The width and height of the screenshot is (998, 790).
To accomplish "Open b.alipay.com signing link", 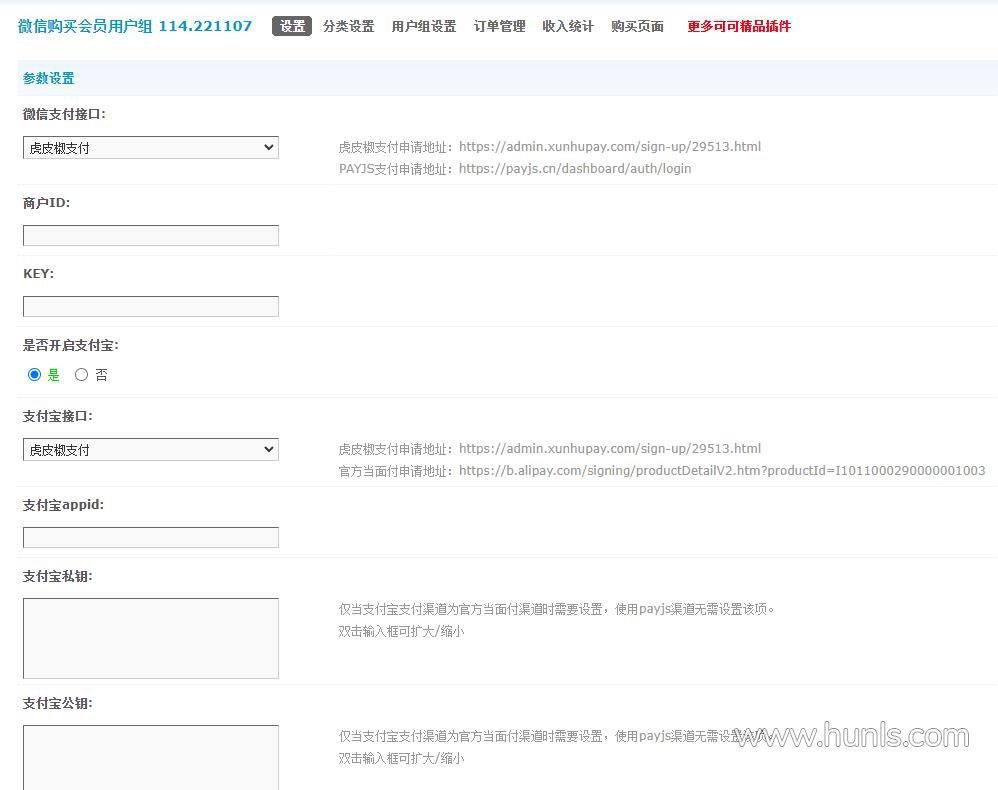I will coord(722,471).
